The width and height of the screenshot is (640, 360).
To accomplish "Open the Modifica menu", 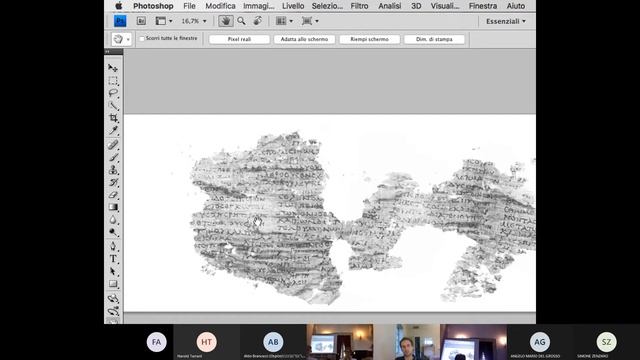I will [x=220, y=6].
